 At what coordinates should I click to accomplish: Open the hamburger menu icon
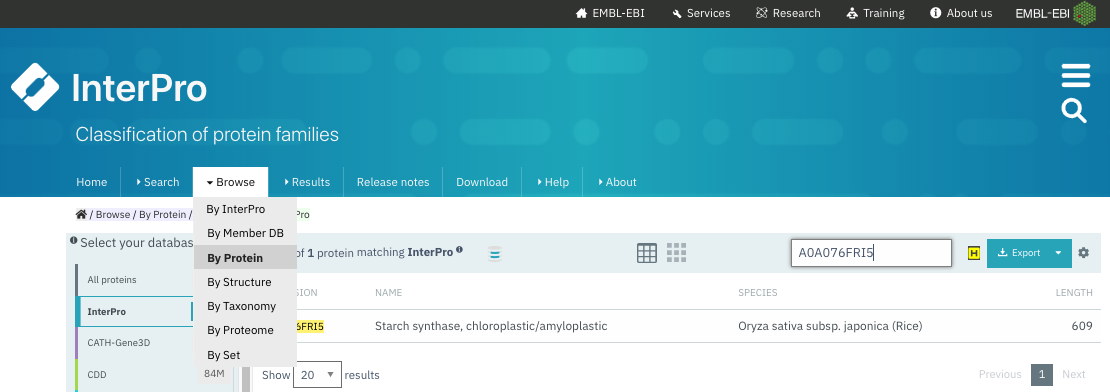tap(1075, 76)
